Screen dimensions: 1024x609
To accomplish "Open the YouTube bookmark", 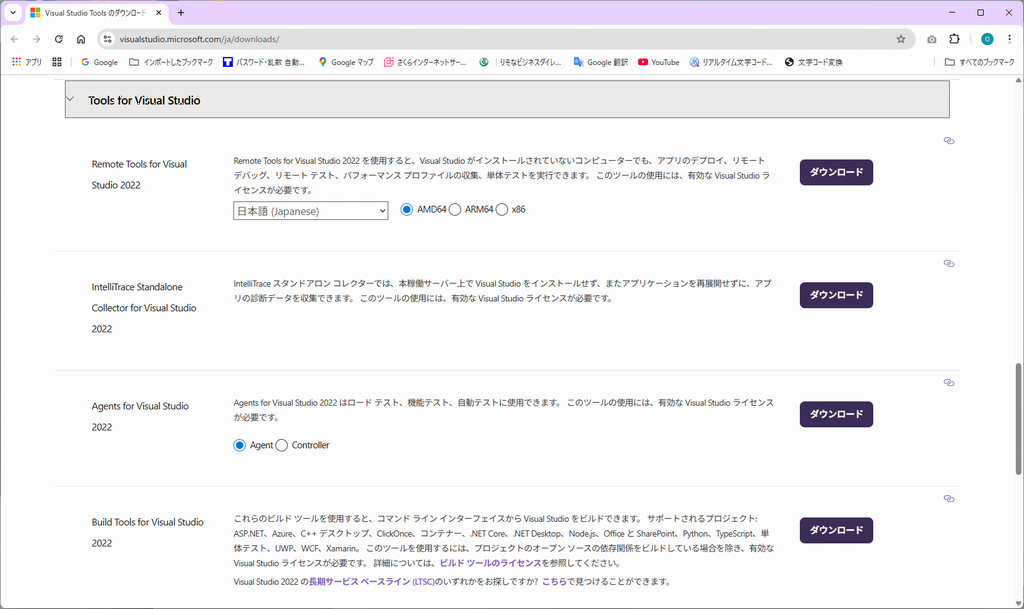I will click(658, 62).
